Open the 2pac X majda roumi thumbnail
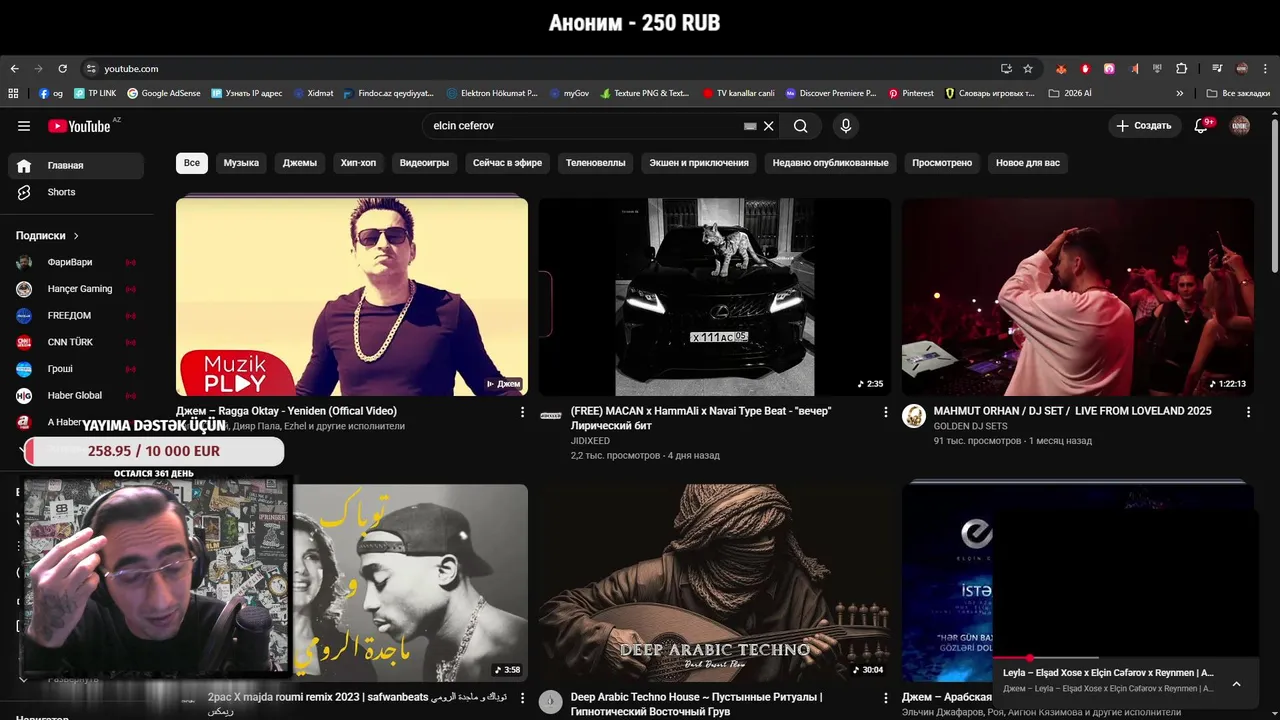The image size is (1280, 720). (x=410, y=583)
